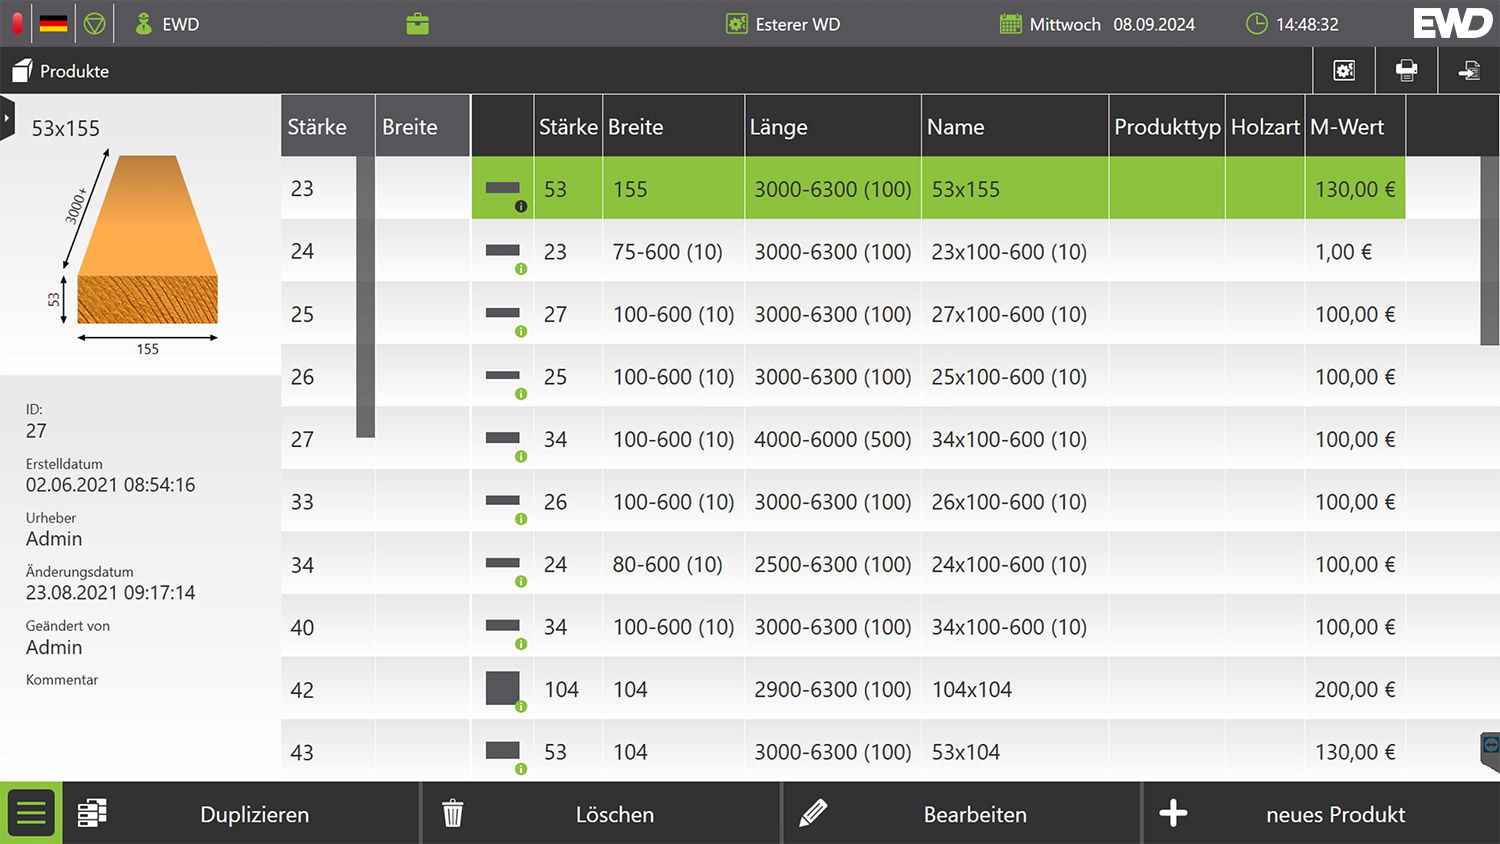The width and height of the screenshot is (1500, 844).
Task: Click the red status indicator light
Action: point(17,23)
